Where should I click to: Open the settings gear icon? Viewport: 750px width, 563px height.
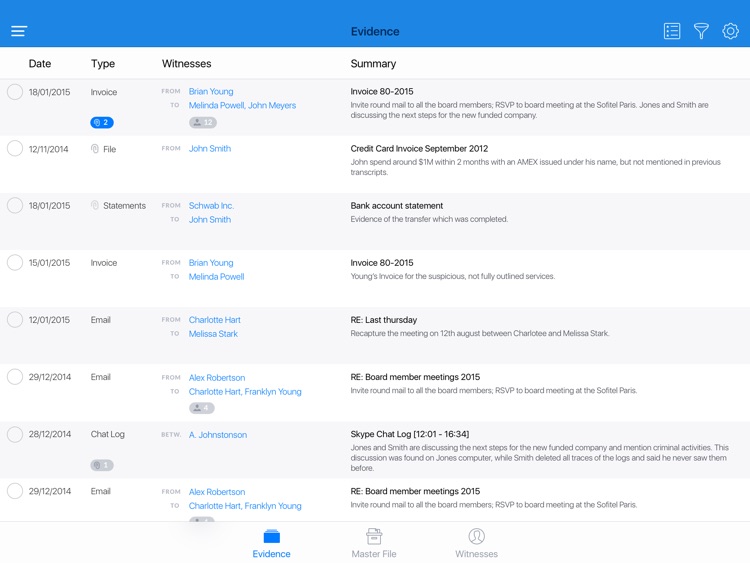tap(731, 32)
